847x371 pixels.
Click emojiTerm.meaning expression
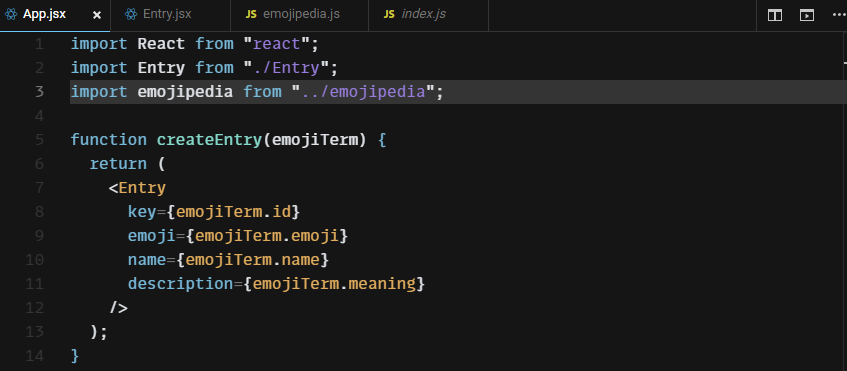coord(333,284)
